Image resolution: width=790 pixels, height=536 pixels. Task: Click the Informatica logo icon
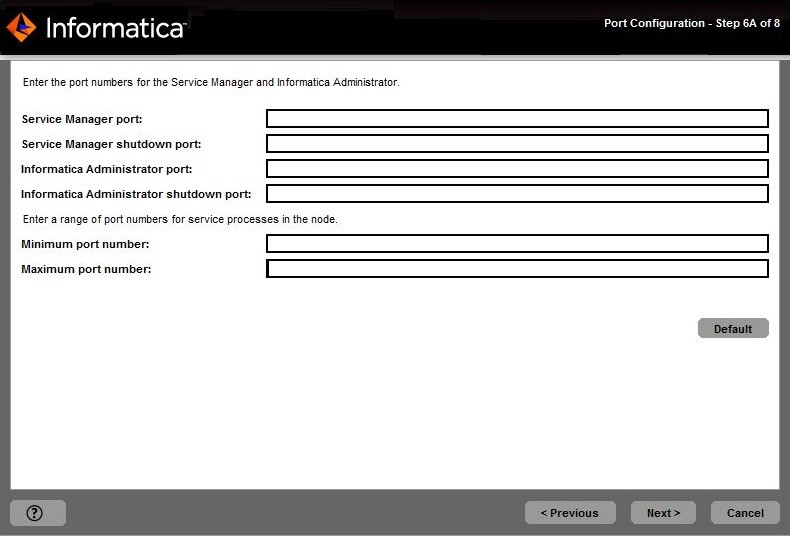pos(21,27)
